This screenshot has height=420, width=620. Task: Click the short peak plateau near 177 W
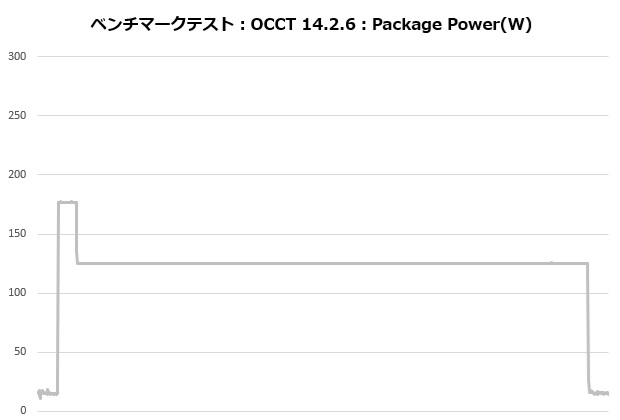pyautogui.click(x=67, y=202)
